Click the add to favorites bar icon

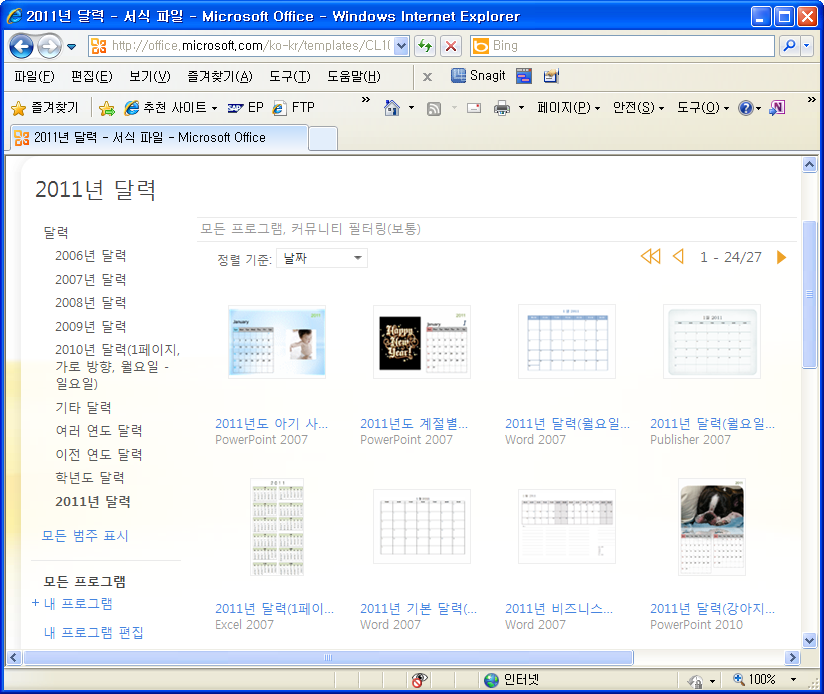[107, 108]
